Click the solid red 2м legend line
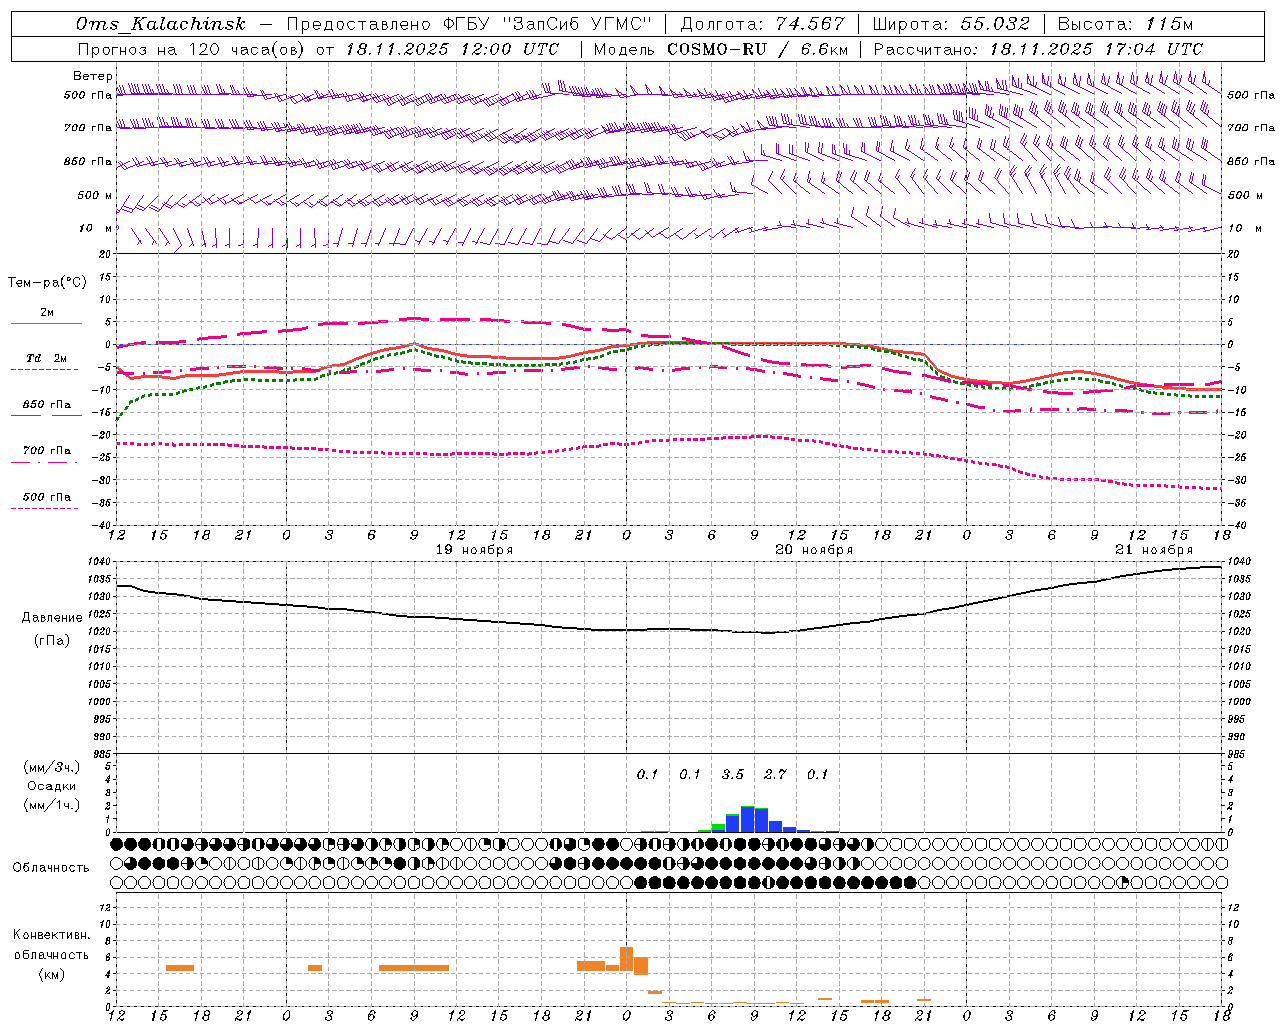 point(46,323)
